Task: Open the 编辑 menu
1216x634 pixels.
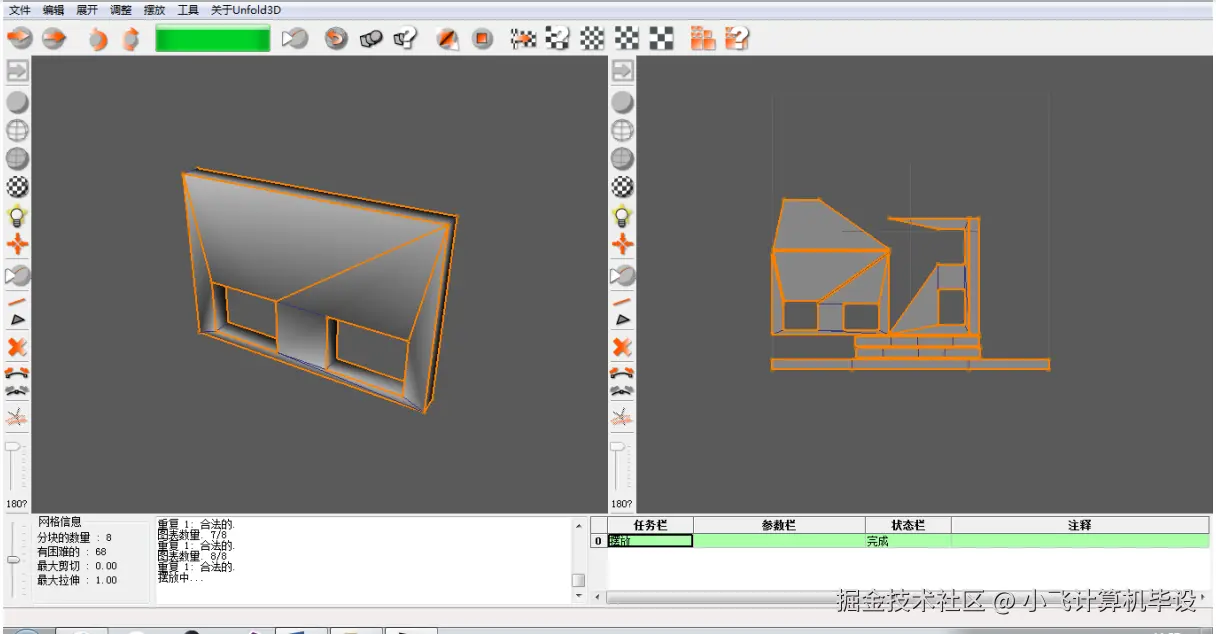Action: [x=53, y=10]
